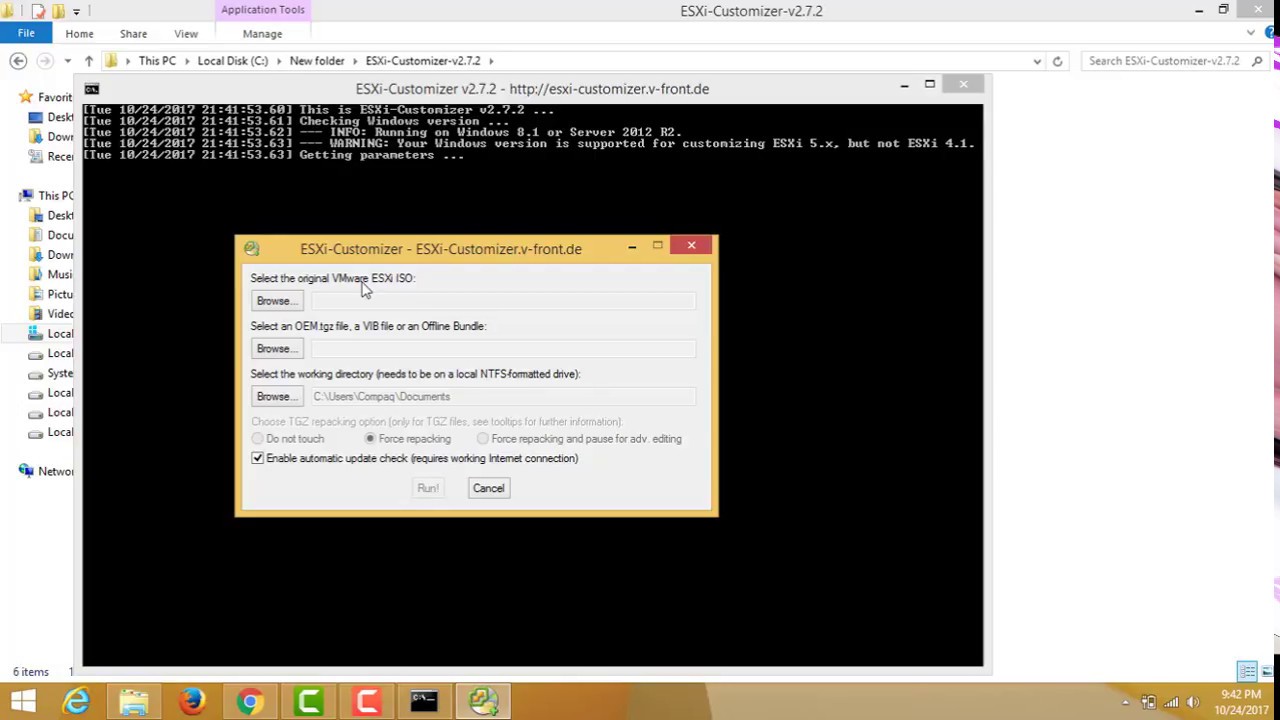Click the Explorer Back arrow

[x=18, y=61]
